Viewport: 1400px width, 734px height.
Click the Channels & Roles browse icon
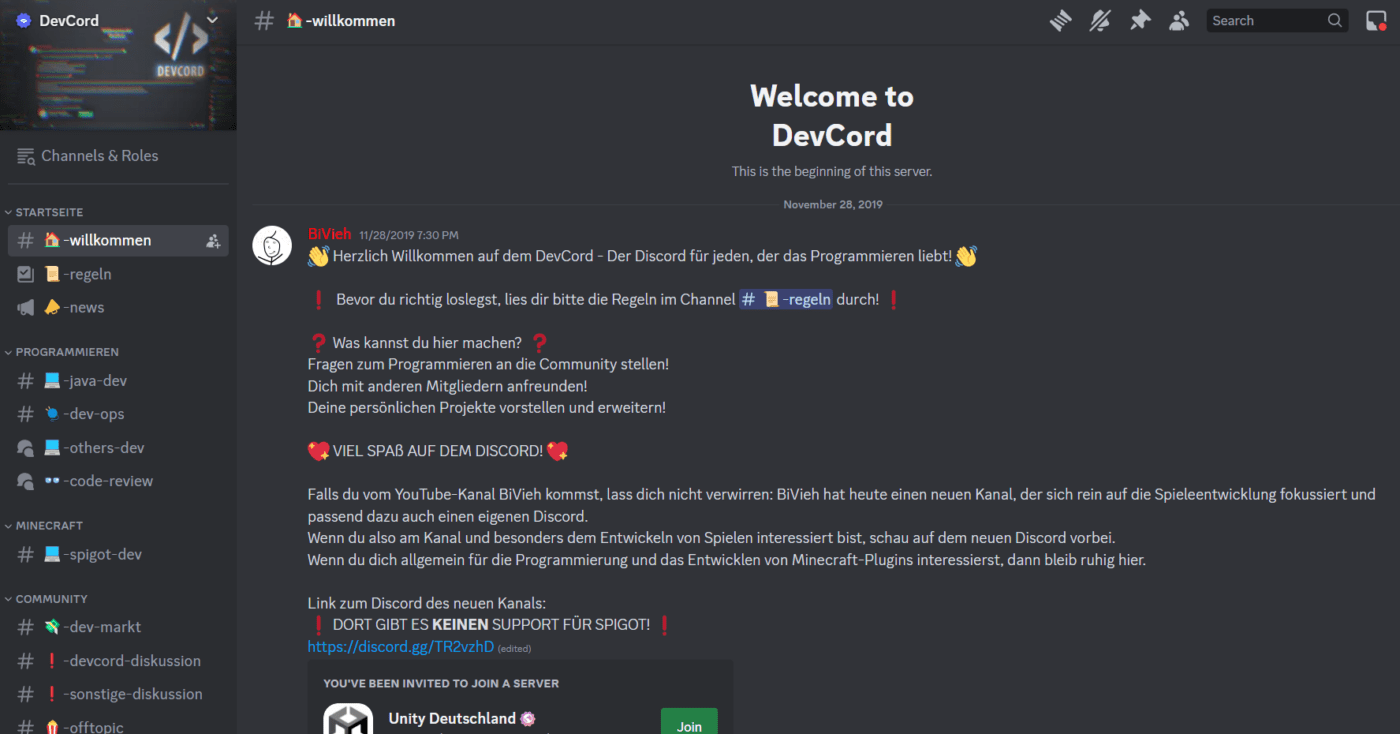point(26,156)
